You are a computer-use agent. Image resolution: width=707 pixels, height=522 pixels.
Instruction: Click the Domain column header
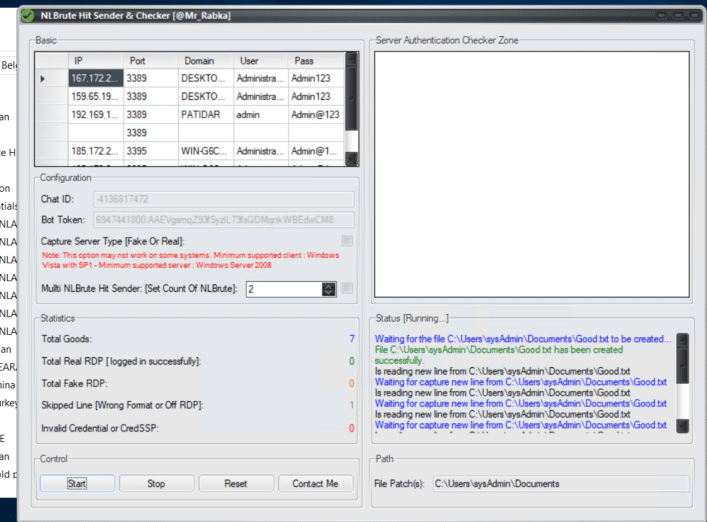pos(206,61)
